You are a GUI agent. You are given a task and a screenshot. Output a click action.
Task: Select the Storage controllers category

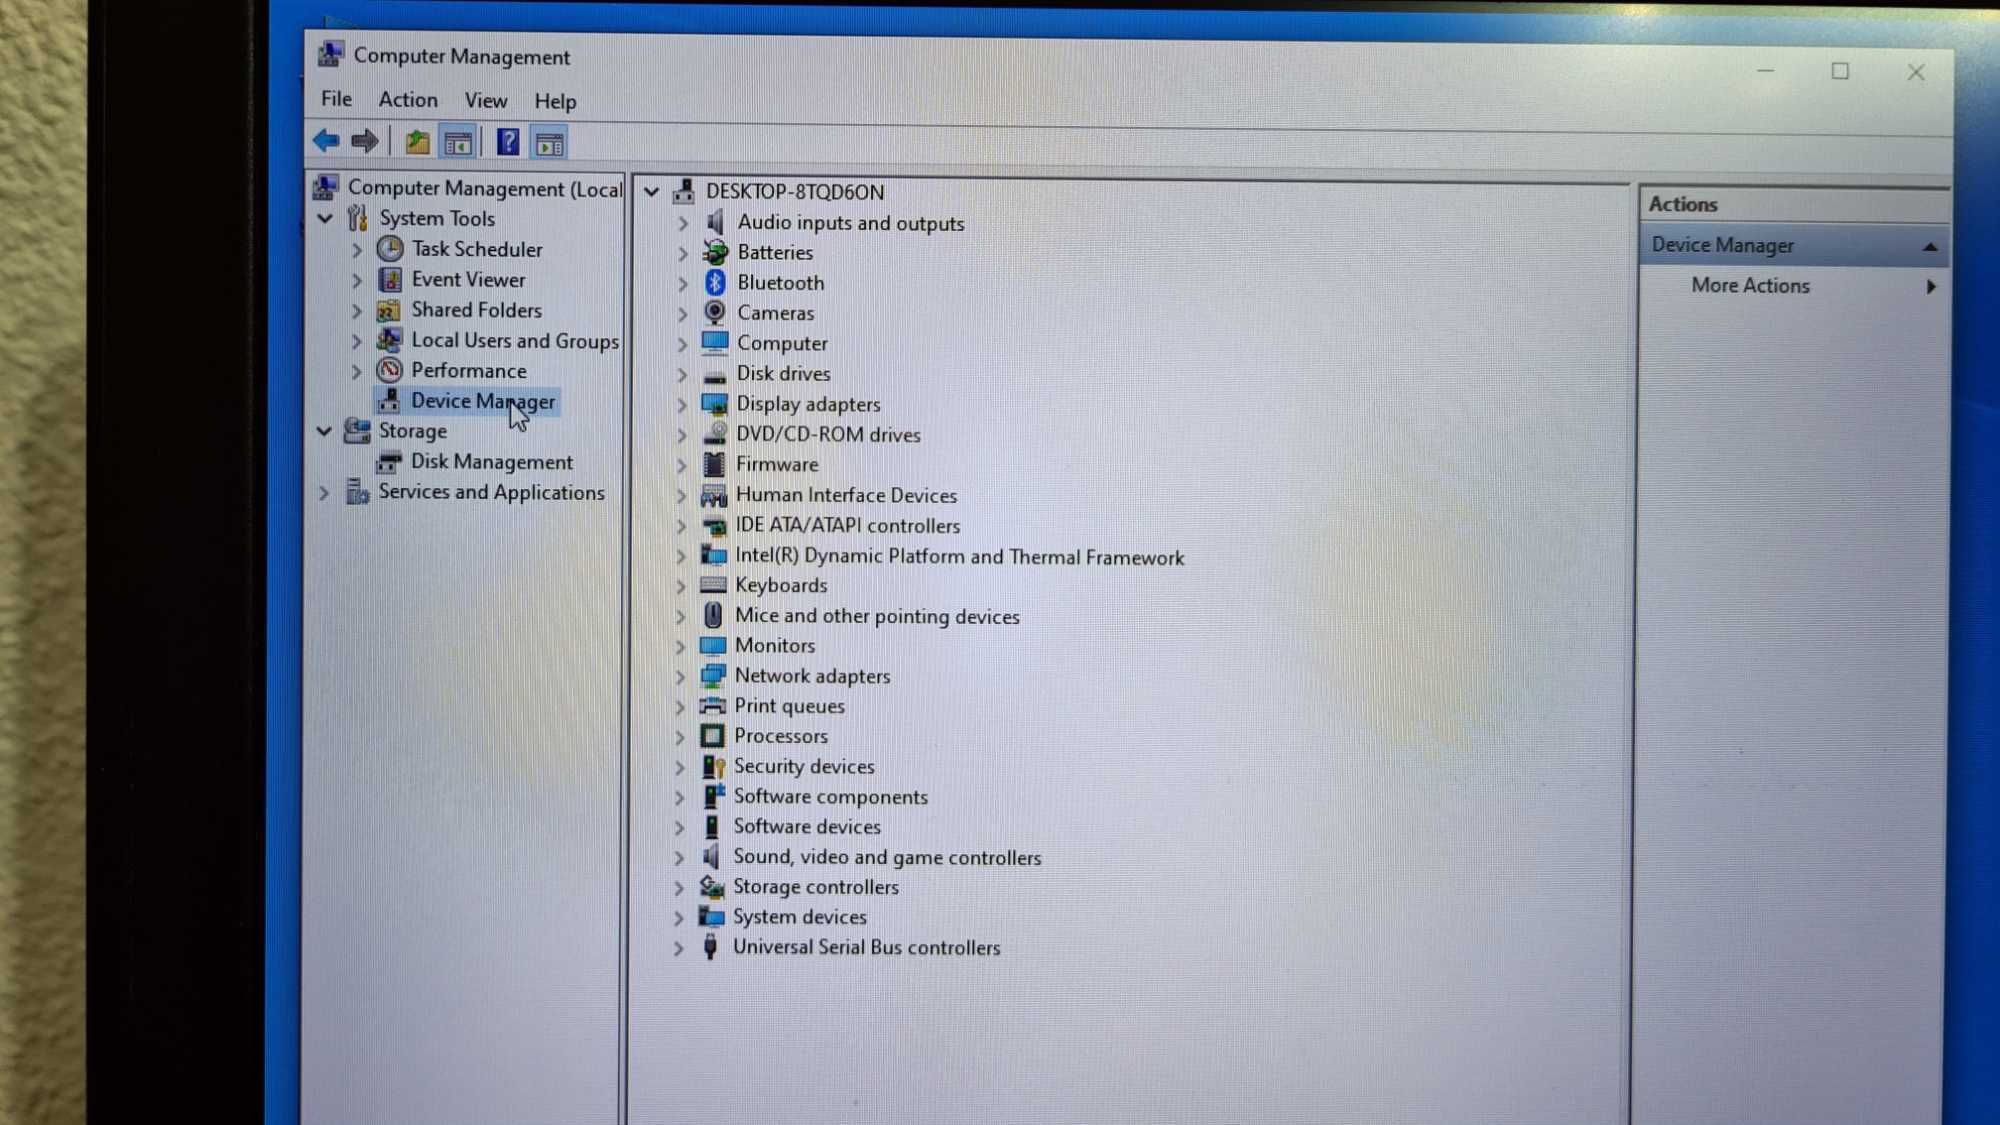coord(816,887)
